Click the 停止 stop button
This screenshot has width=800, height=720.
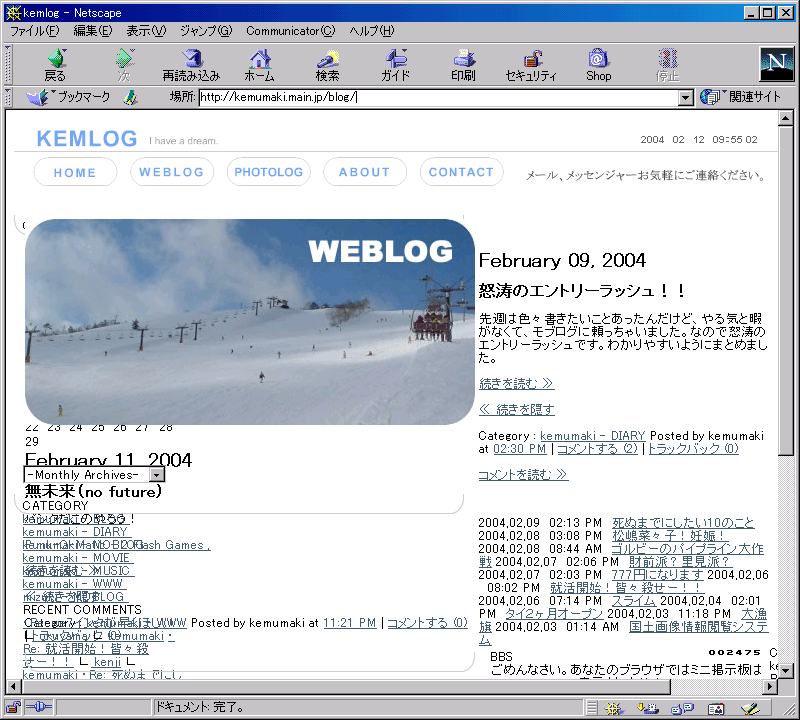pyautogui.click(x=667, y=65)
